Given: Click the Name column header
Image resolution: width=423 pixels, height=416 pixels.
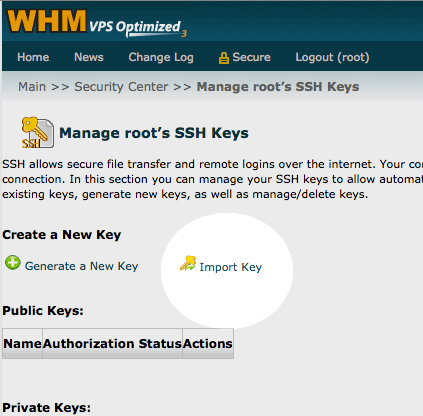Looking at the screenshot, I should 22,343.
